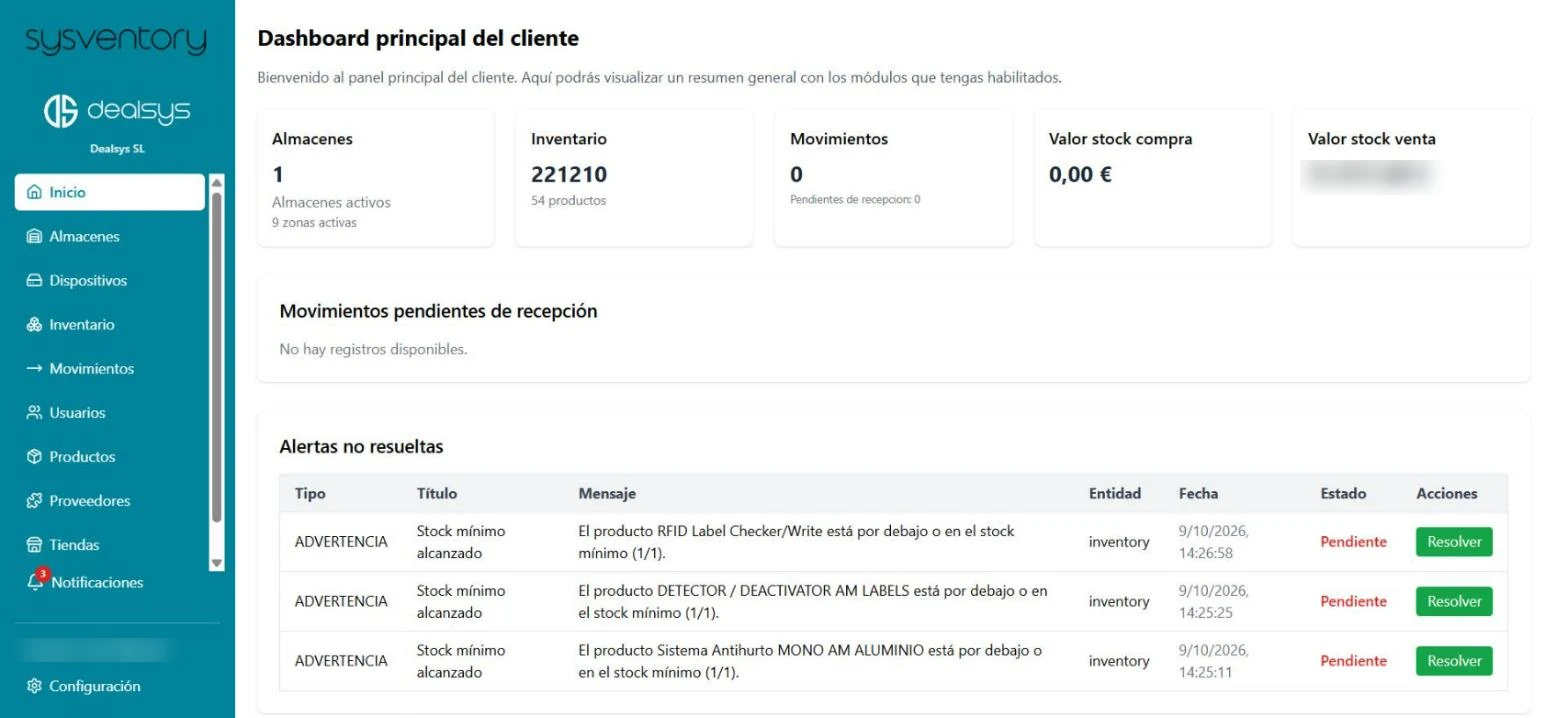Viewport: 1548px width, 718px height.
Task: Click the Estado column header
Action: click(x=1343, y=493)
